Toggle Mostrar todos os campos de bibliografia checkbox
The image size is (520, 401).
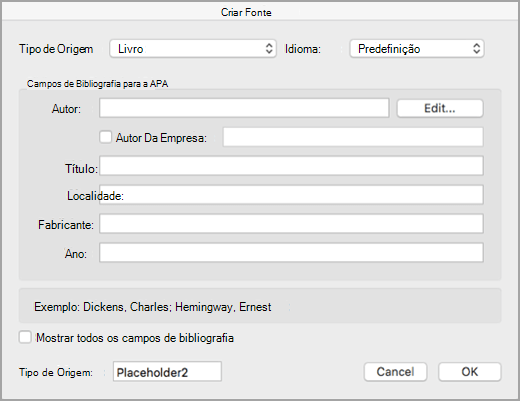point(25,337)
